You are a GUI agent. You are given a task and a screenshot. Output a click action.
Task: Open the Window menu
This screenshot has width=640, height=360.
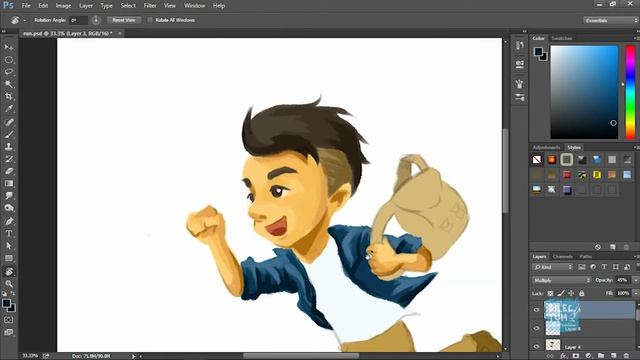(194, 6)
